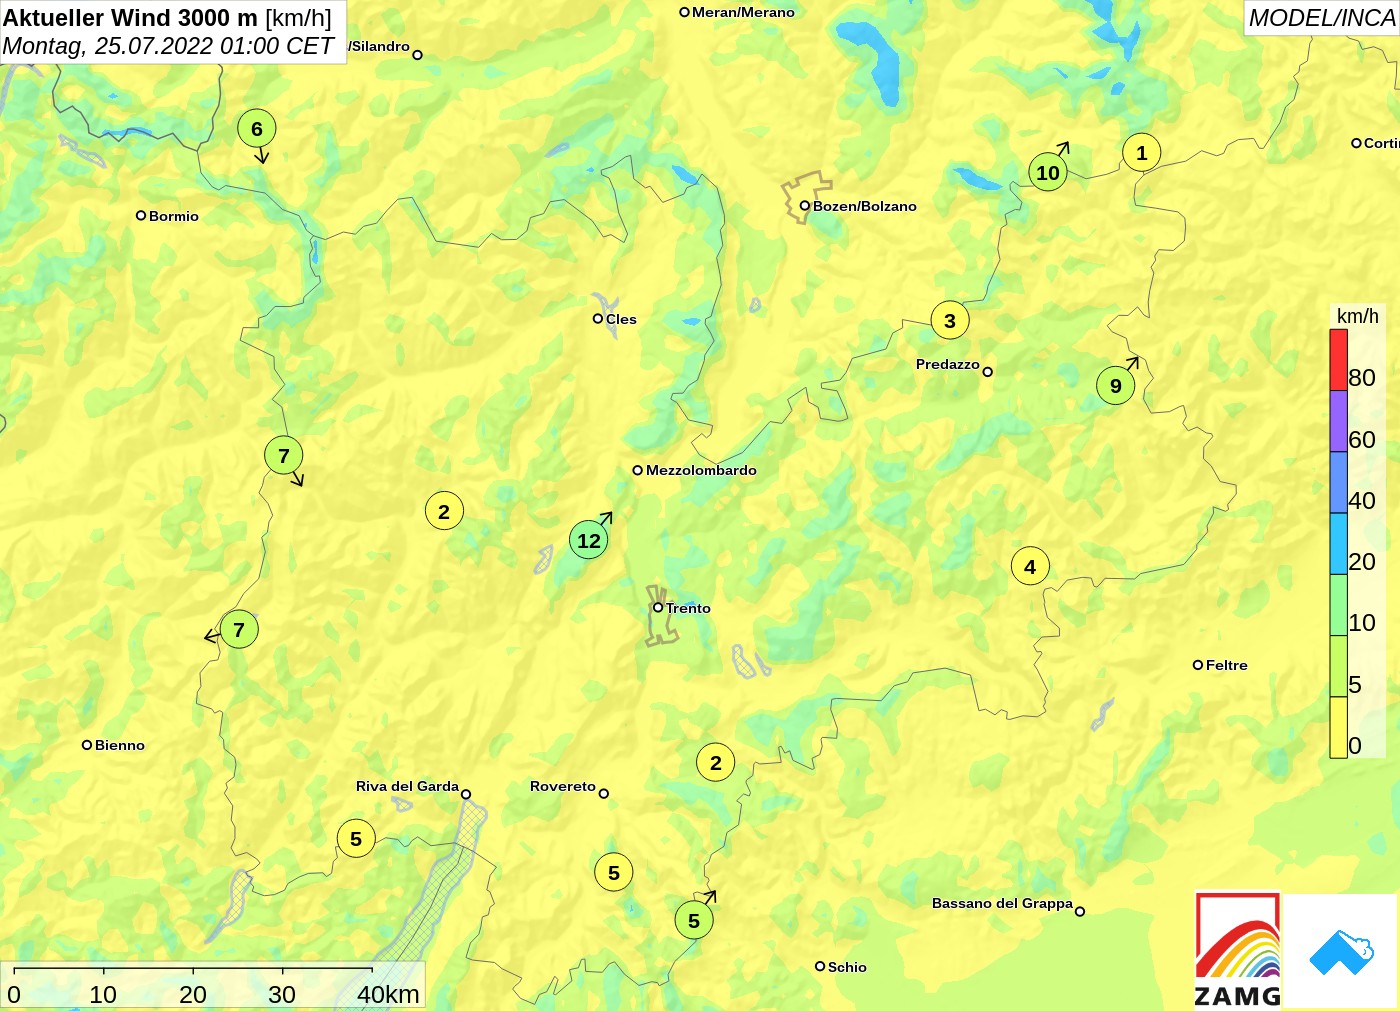1400x1011 pixels.
Task: Click the Bienno label
Action: pos(120,745)
